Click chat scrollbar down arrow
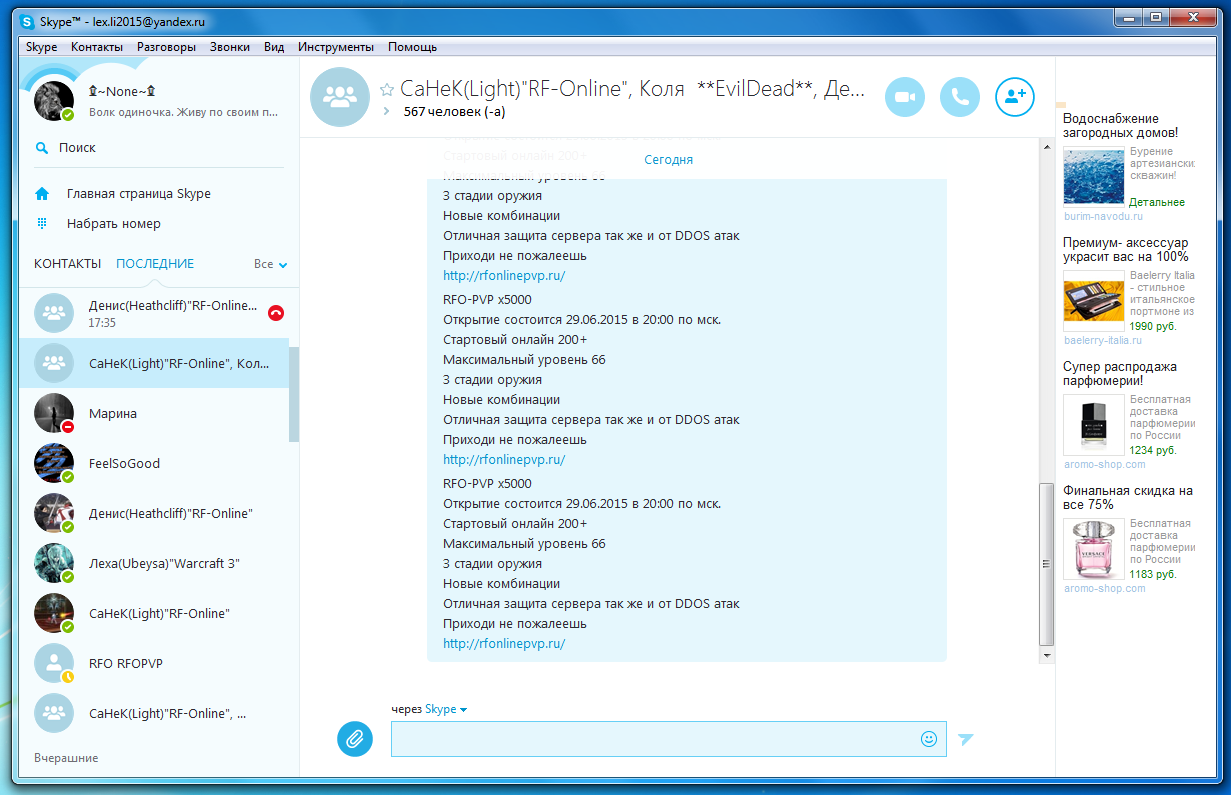This screenshot has width=1231, height=795. [1047, 656]
